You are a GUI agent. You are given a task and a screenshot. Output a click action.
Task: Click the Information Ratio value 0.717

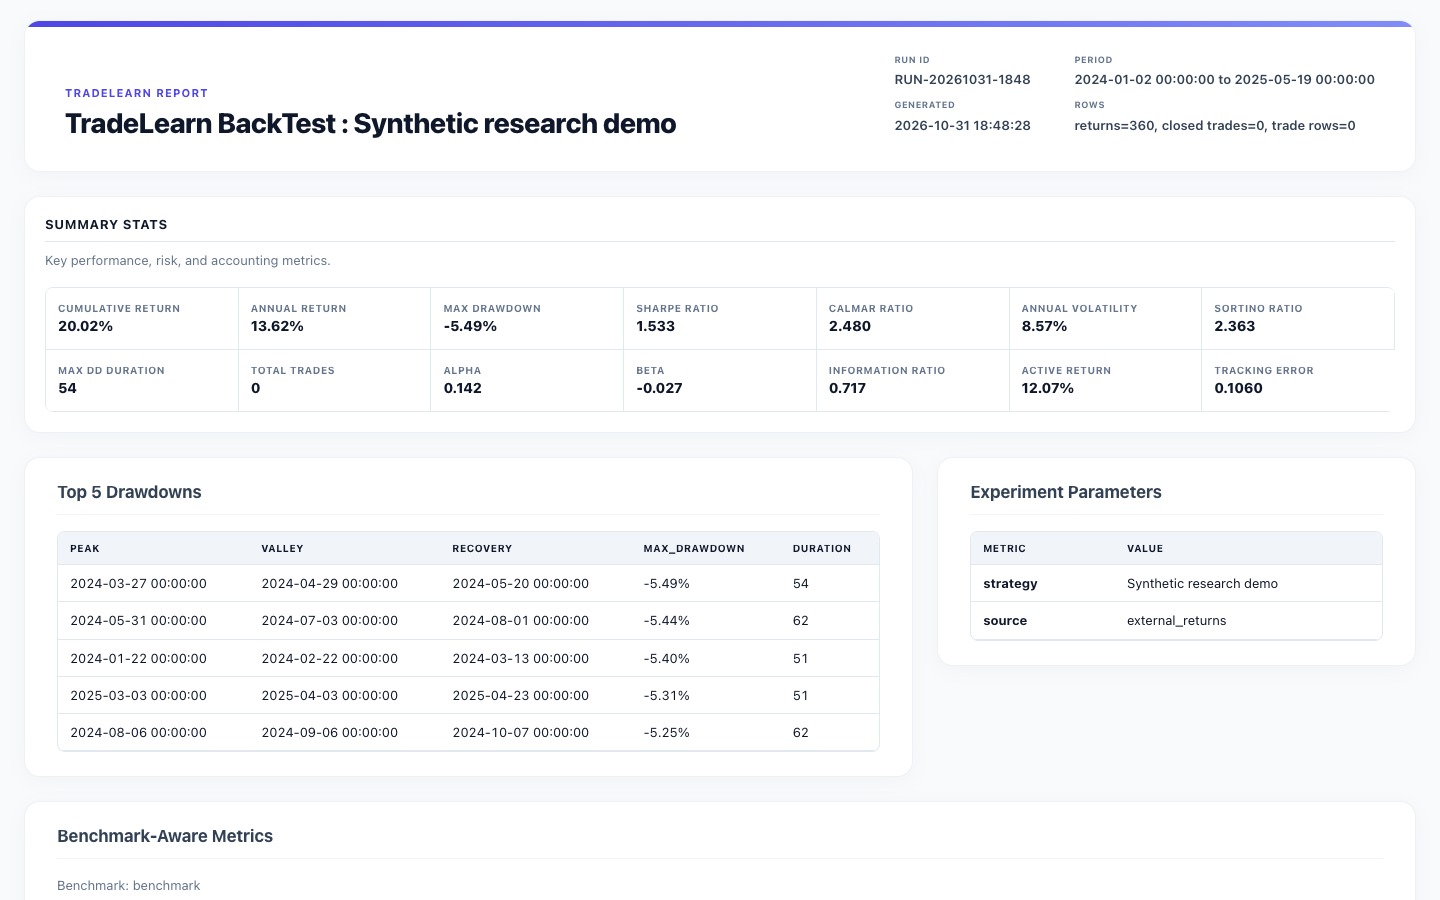tap(848, 389)
